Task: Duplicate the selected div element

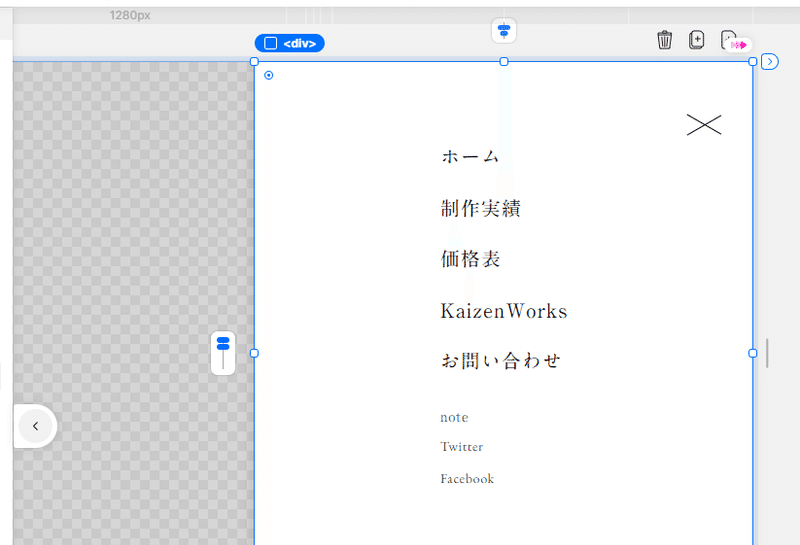Action: tap(696, 40)
